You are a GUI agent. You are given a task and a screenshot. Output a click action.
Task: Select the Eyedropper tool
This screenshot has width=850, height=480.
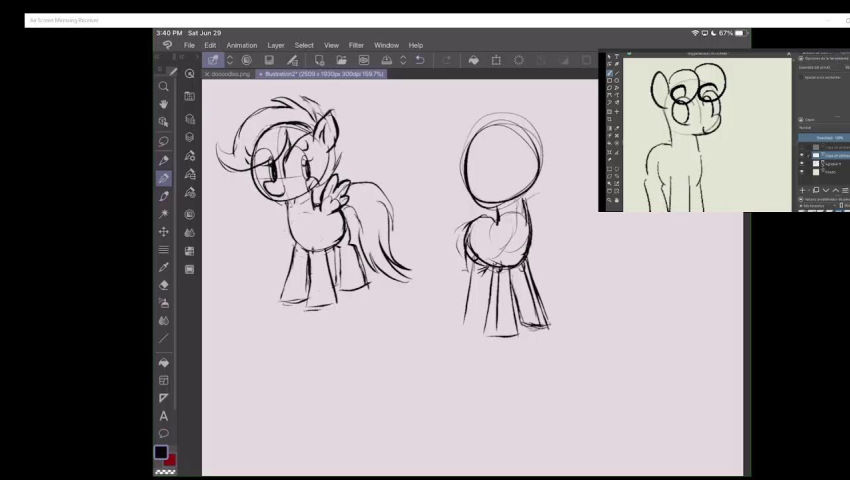pyautogui.click(x=164, y=267)
